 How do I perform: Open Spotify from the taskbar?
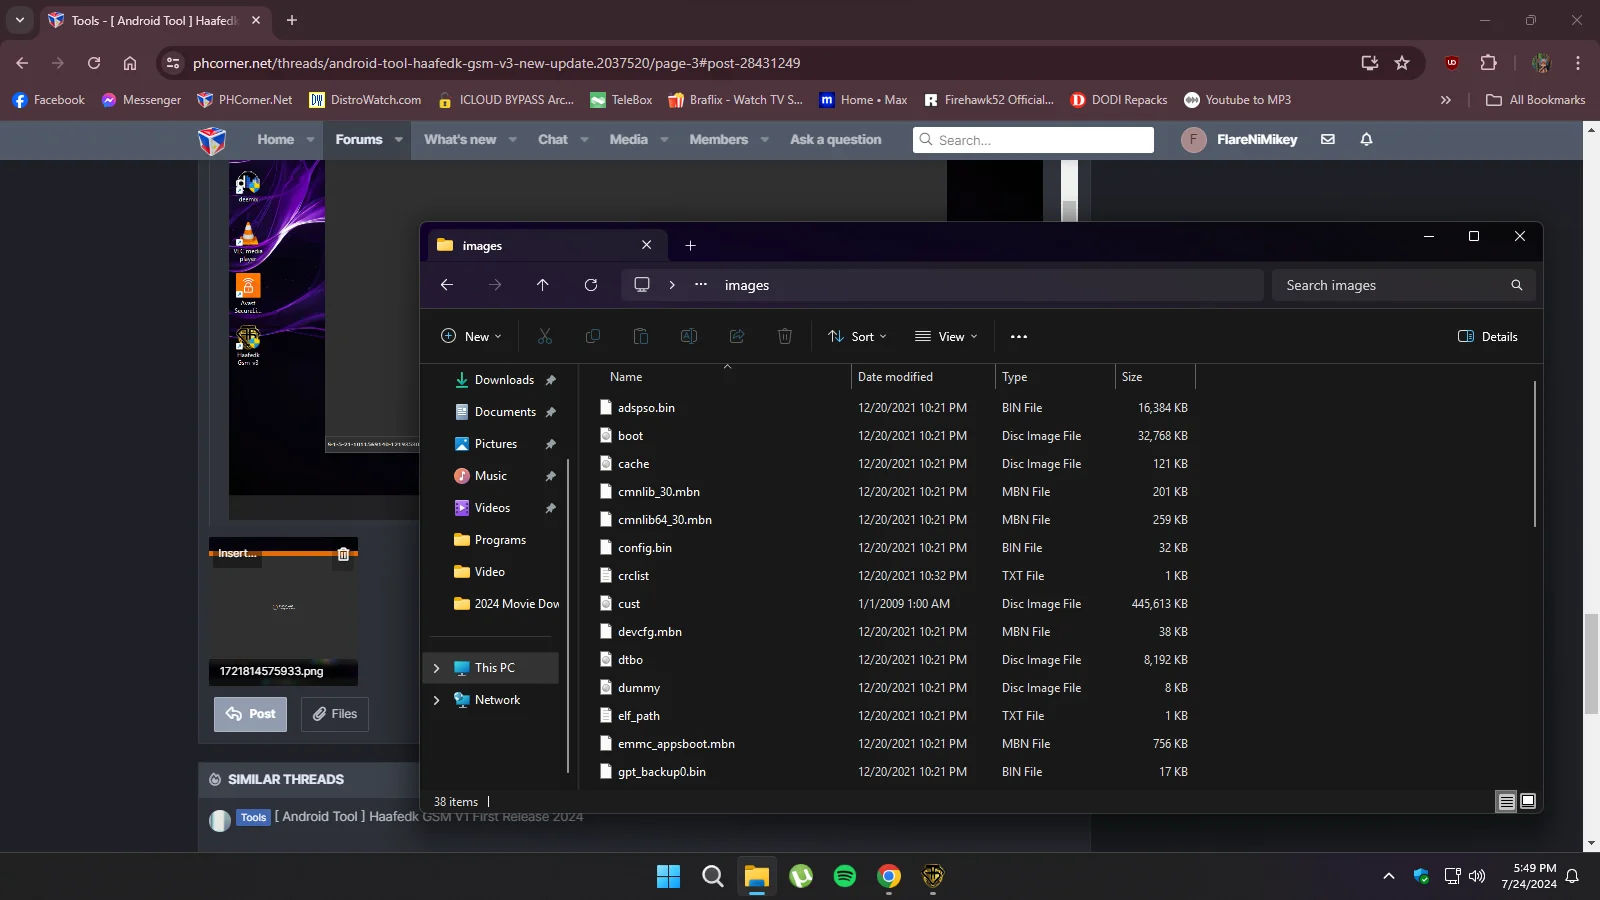[845, 876]
